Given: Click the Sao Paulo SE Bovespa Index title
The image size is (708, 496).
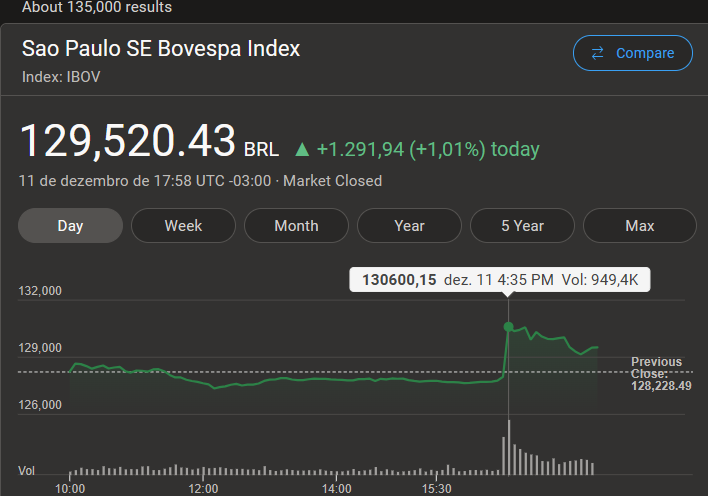Looking at the screenshot, I should click(161, 49).
